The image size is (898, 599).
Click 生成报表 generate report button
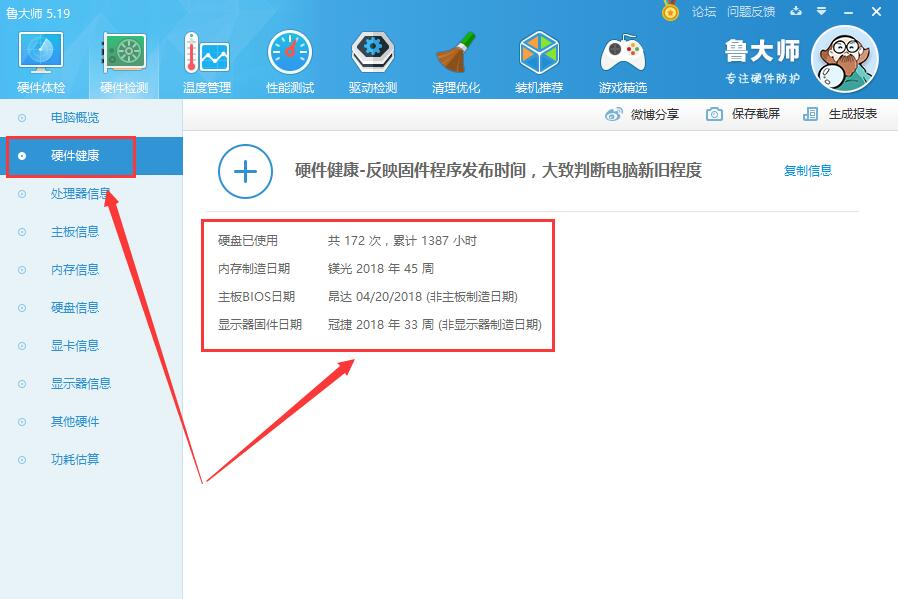pyautogui.click(x=840, y=114)
